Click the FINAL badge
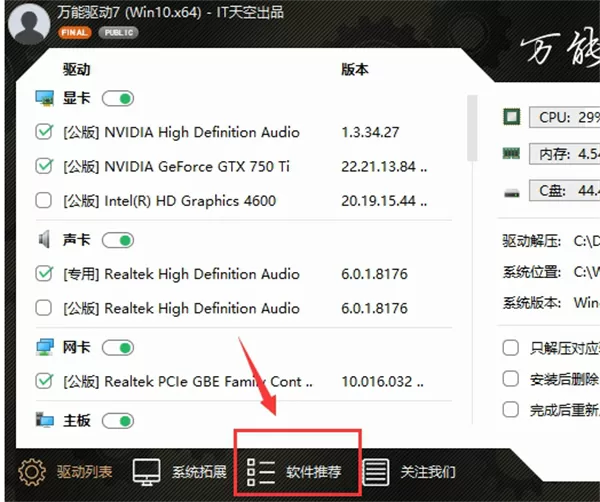This screenshot has height=502, width=600. 75,33
